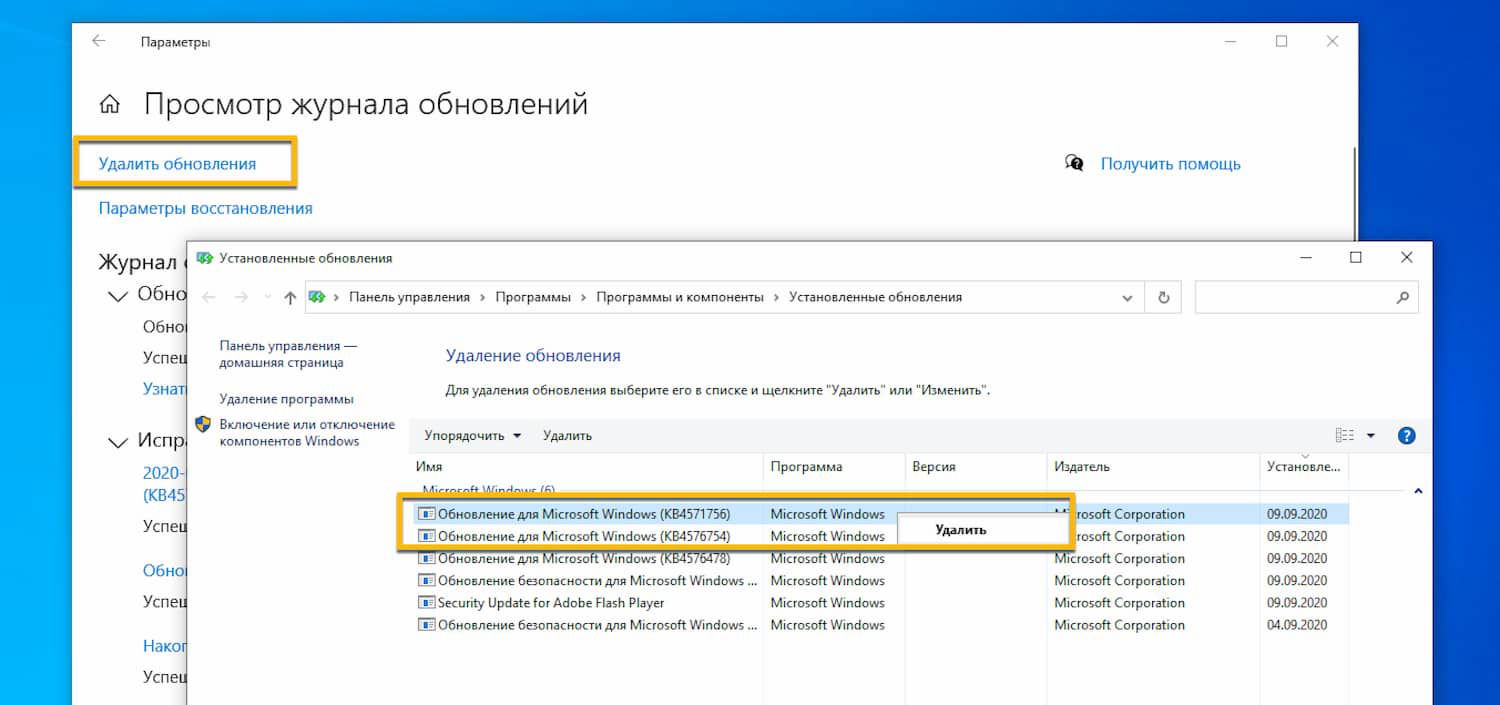The image size is (1500, 705).
Task: Click the Получить помощь link
Action: pyautogui.click(x=1170, y=163)
